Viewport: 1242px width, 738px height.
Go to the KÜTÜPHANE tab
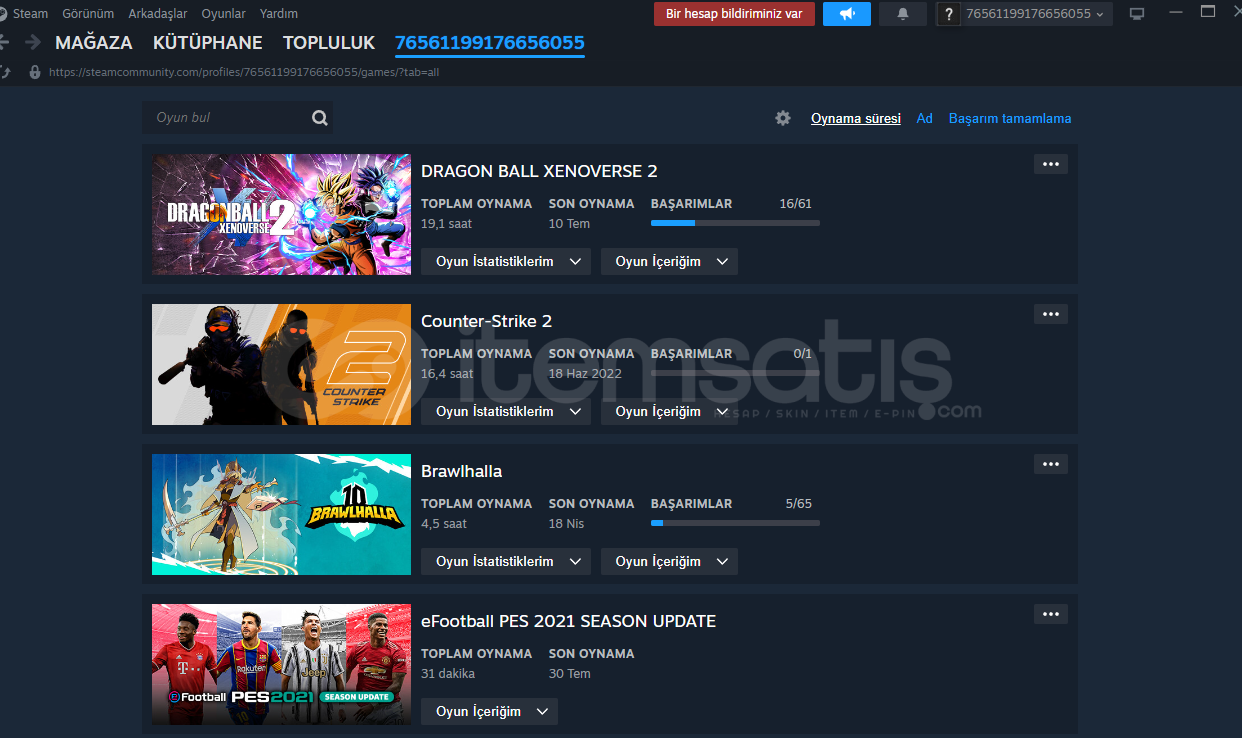click(208, 43)
